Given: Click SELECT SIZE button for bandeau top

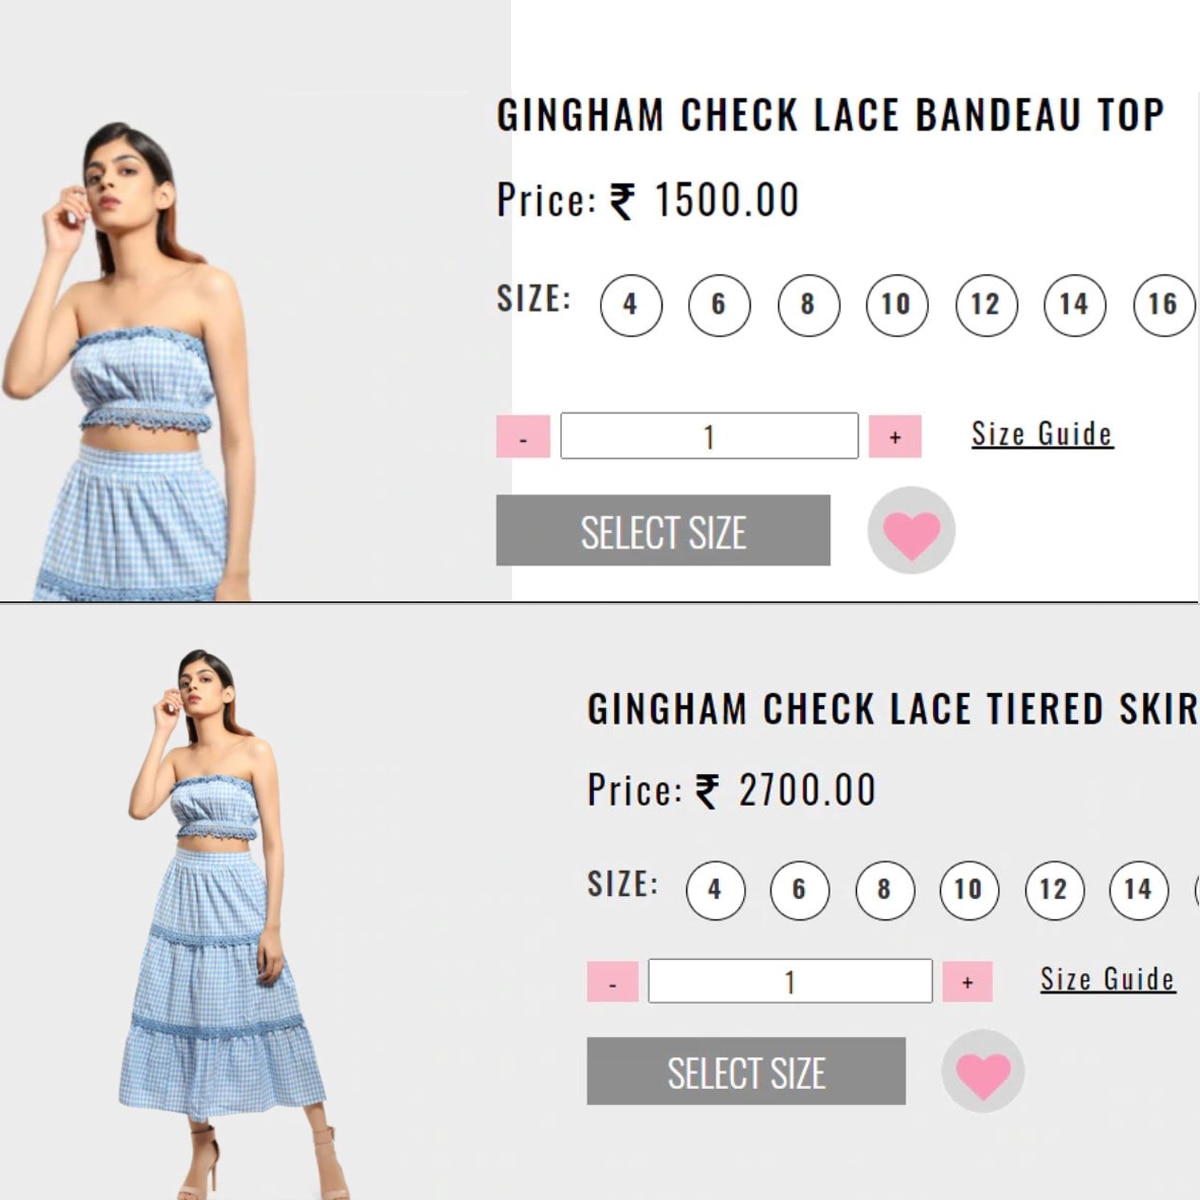Looking at the screenshot, I should 663,530.
